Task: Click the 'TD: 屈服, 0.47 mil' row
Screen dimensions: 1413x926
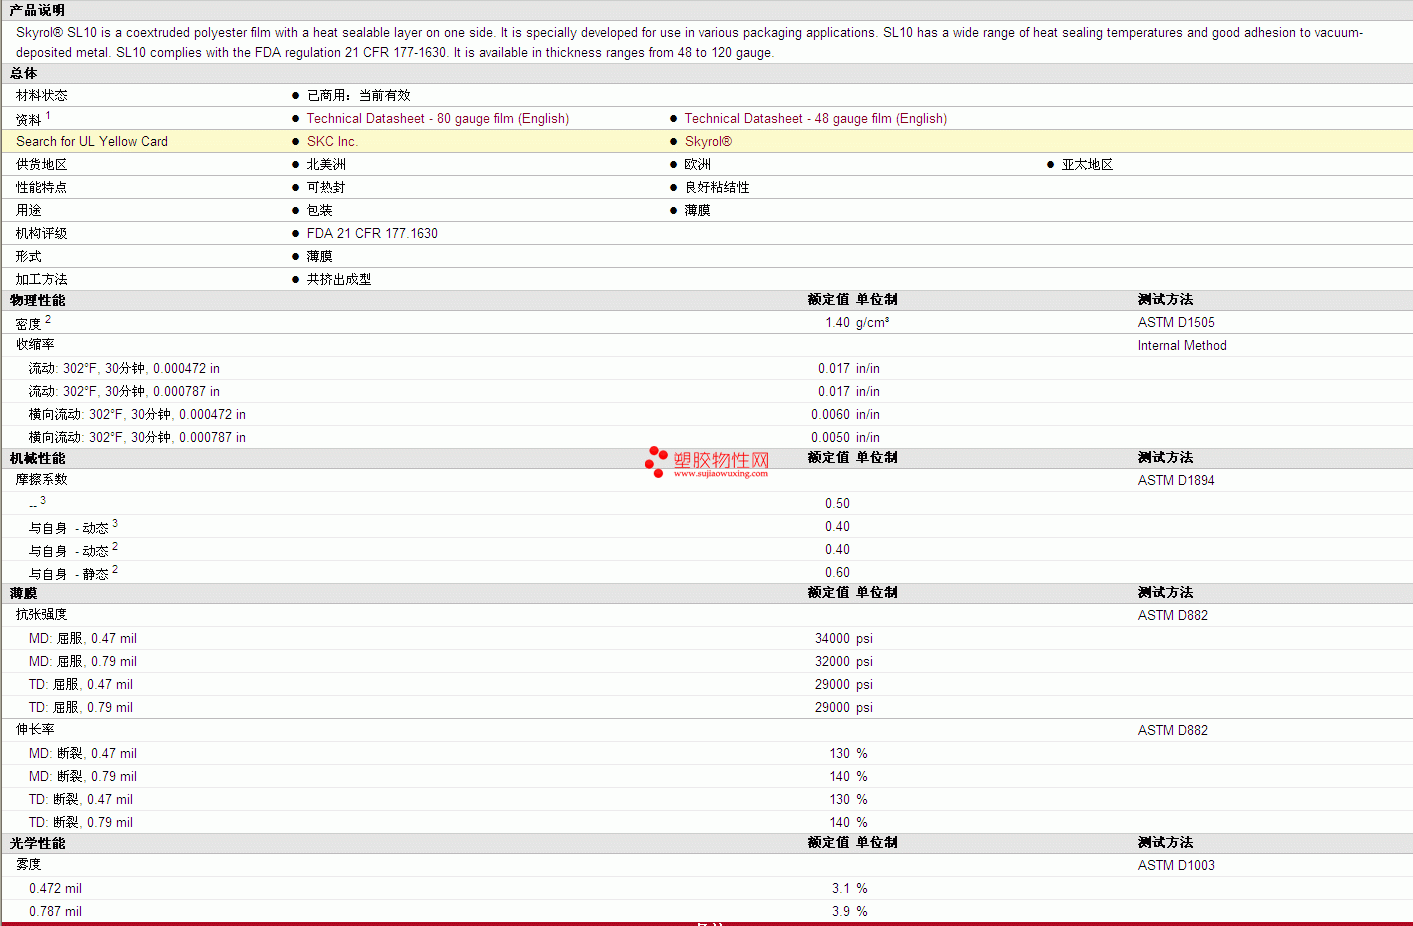Action: click(81, 684)
